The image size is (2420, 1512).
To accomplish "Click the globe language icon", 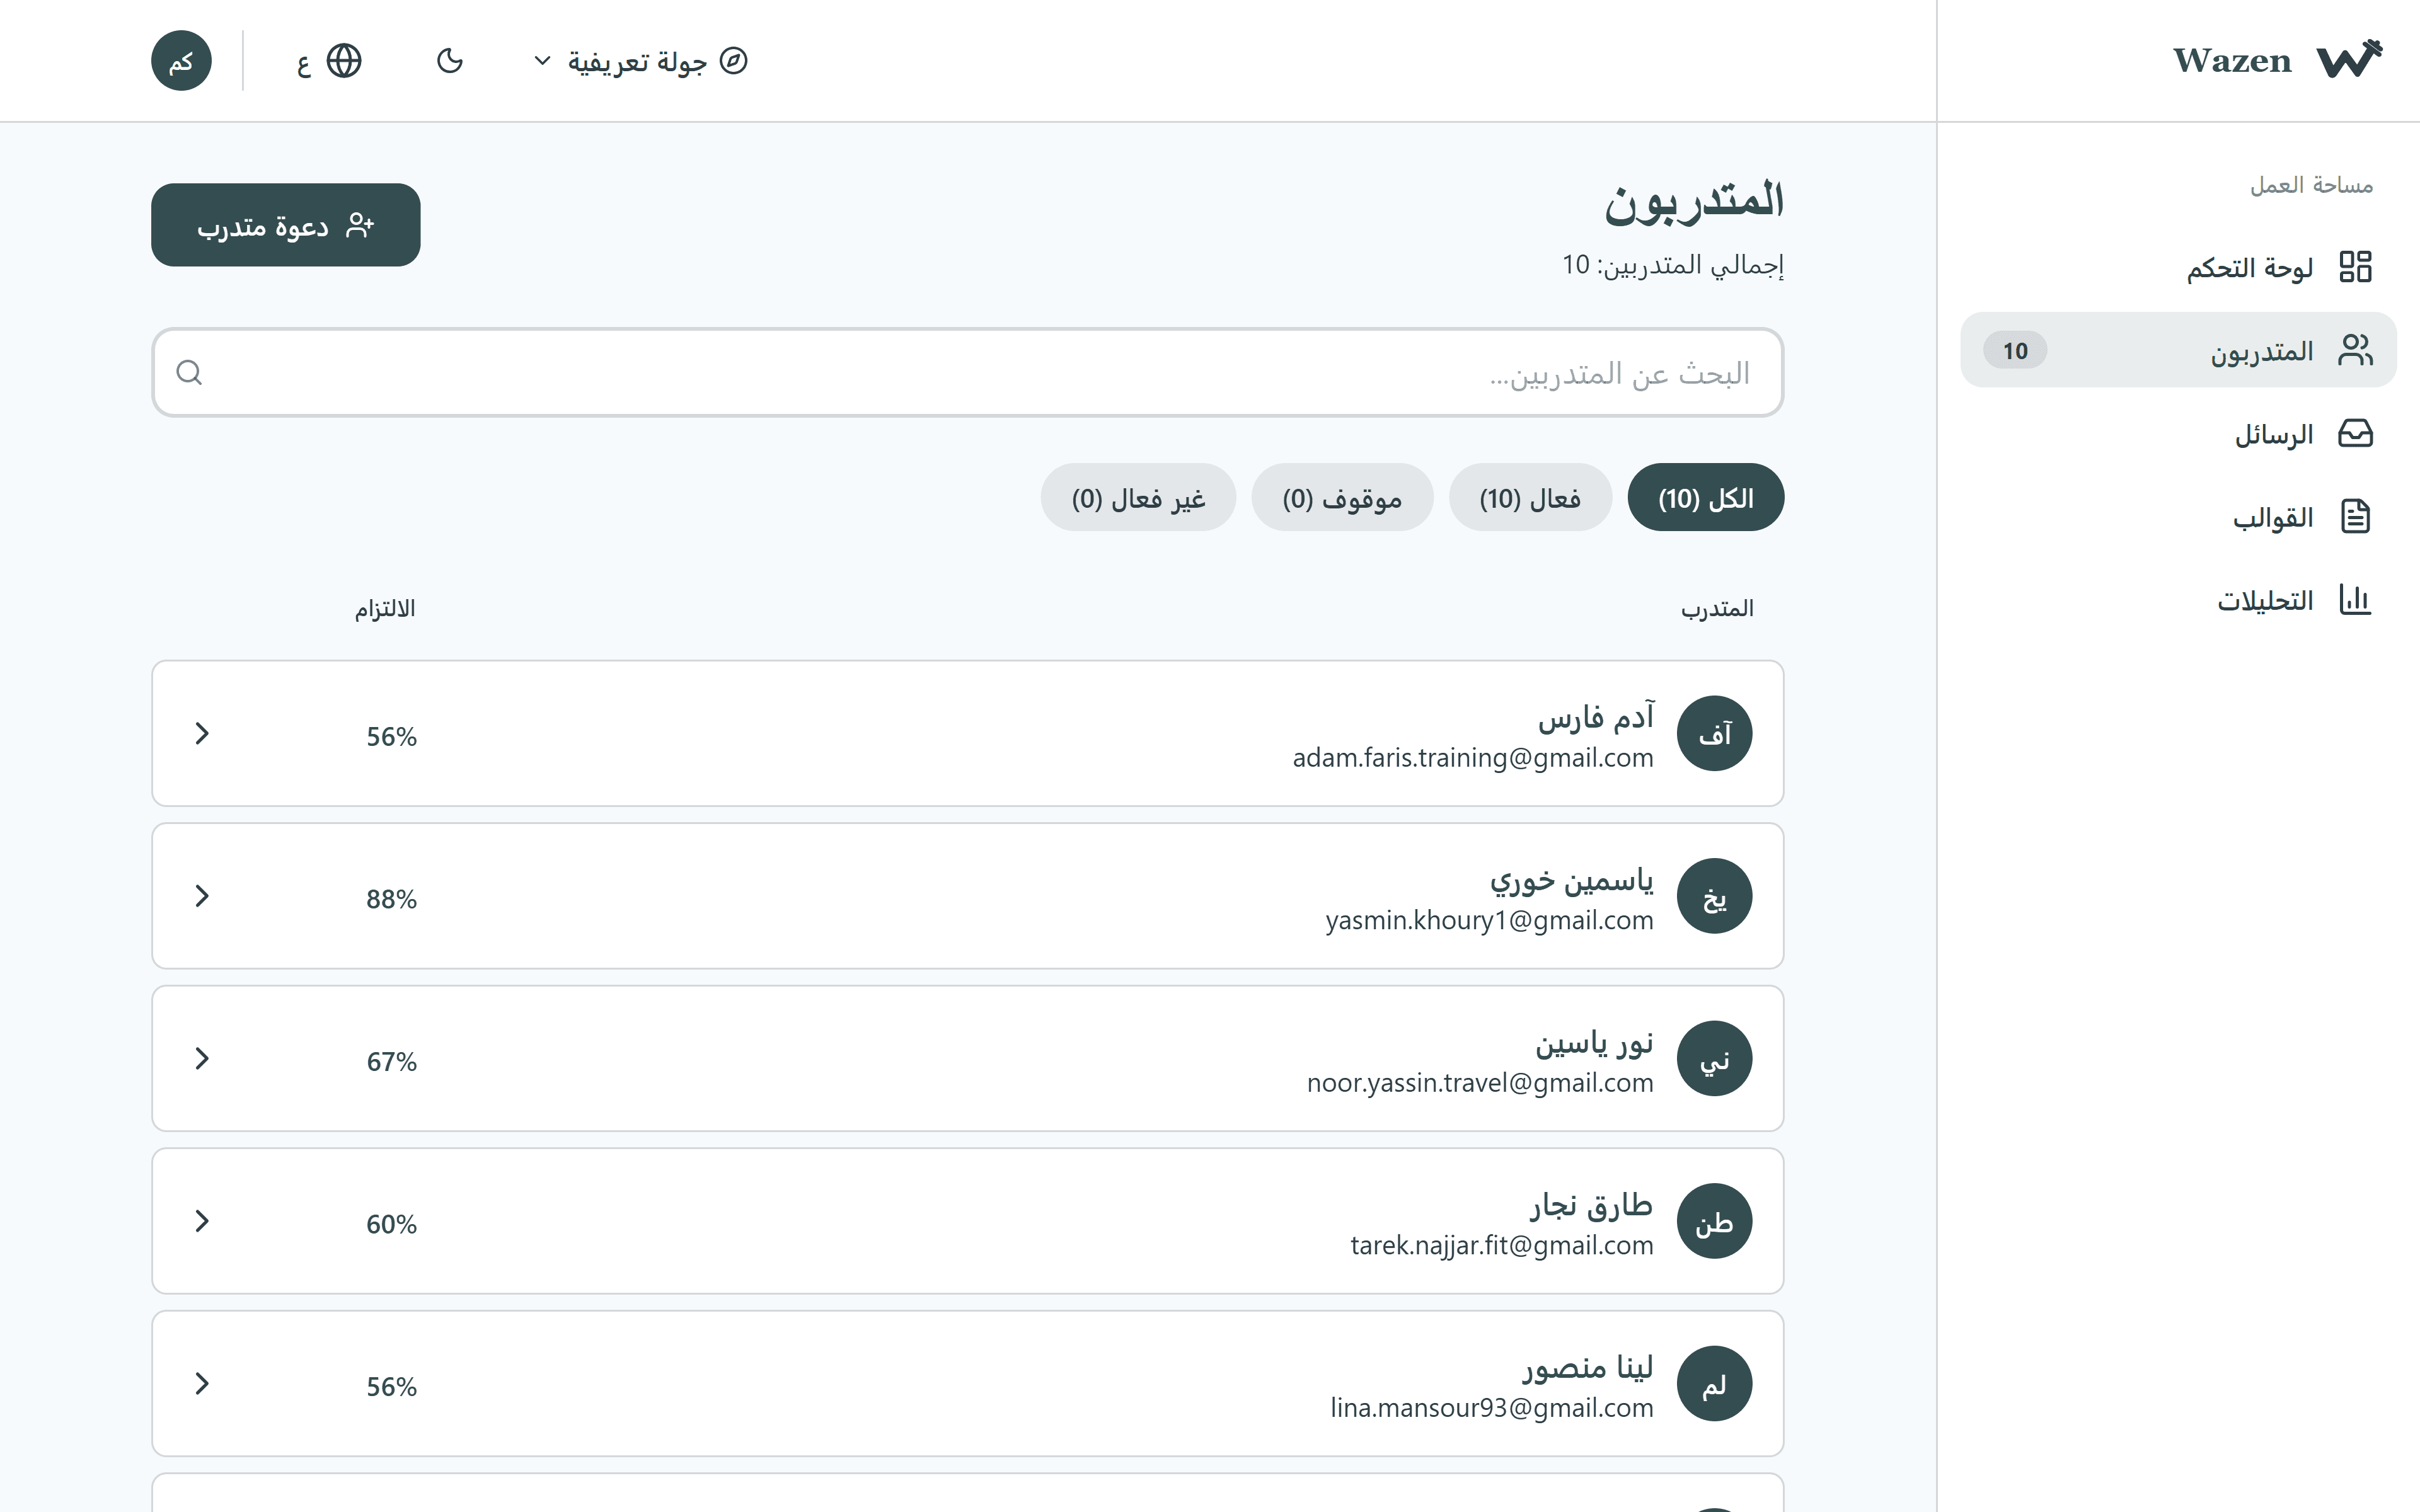I will click(344, 61).
